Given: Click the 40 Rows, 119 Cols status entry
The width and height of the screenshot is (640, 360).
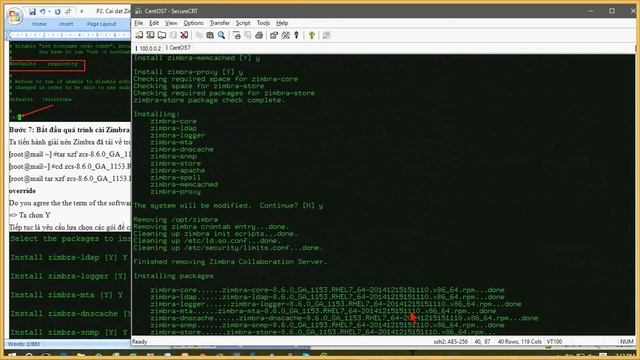Looking at the screenshot, I should [519, 342].
